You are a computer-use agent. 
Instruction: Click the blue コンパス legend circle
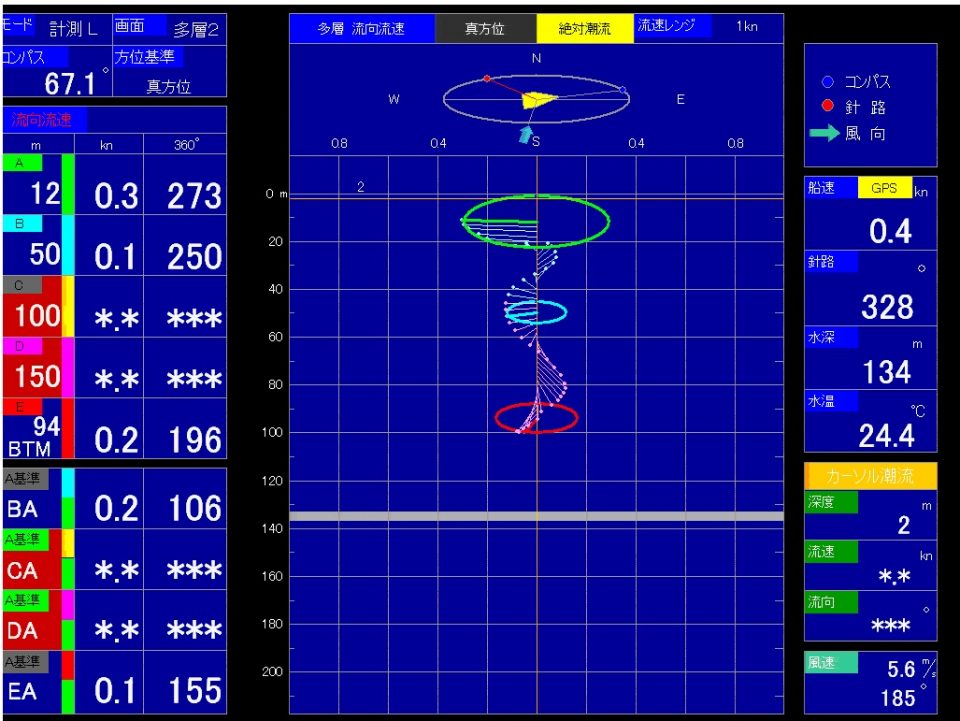click(828, 81)
